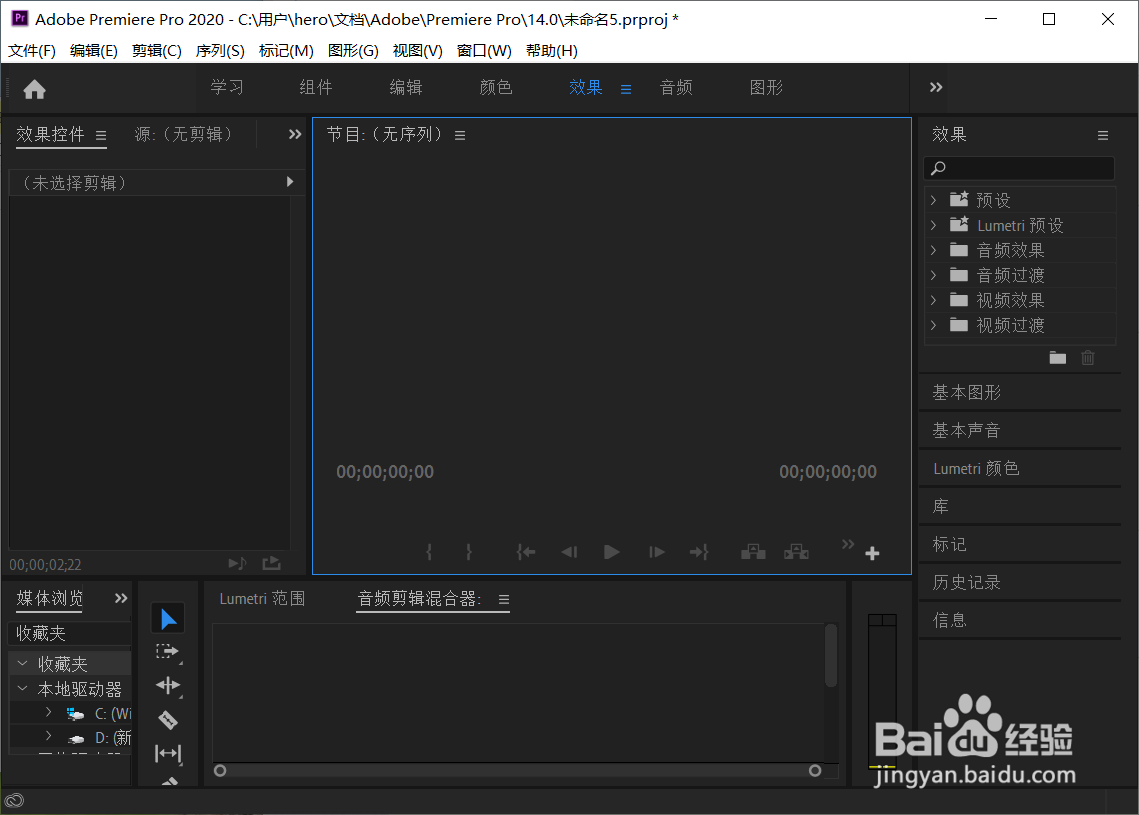Open the 信息 panel

949,620
